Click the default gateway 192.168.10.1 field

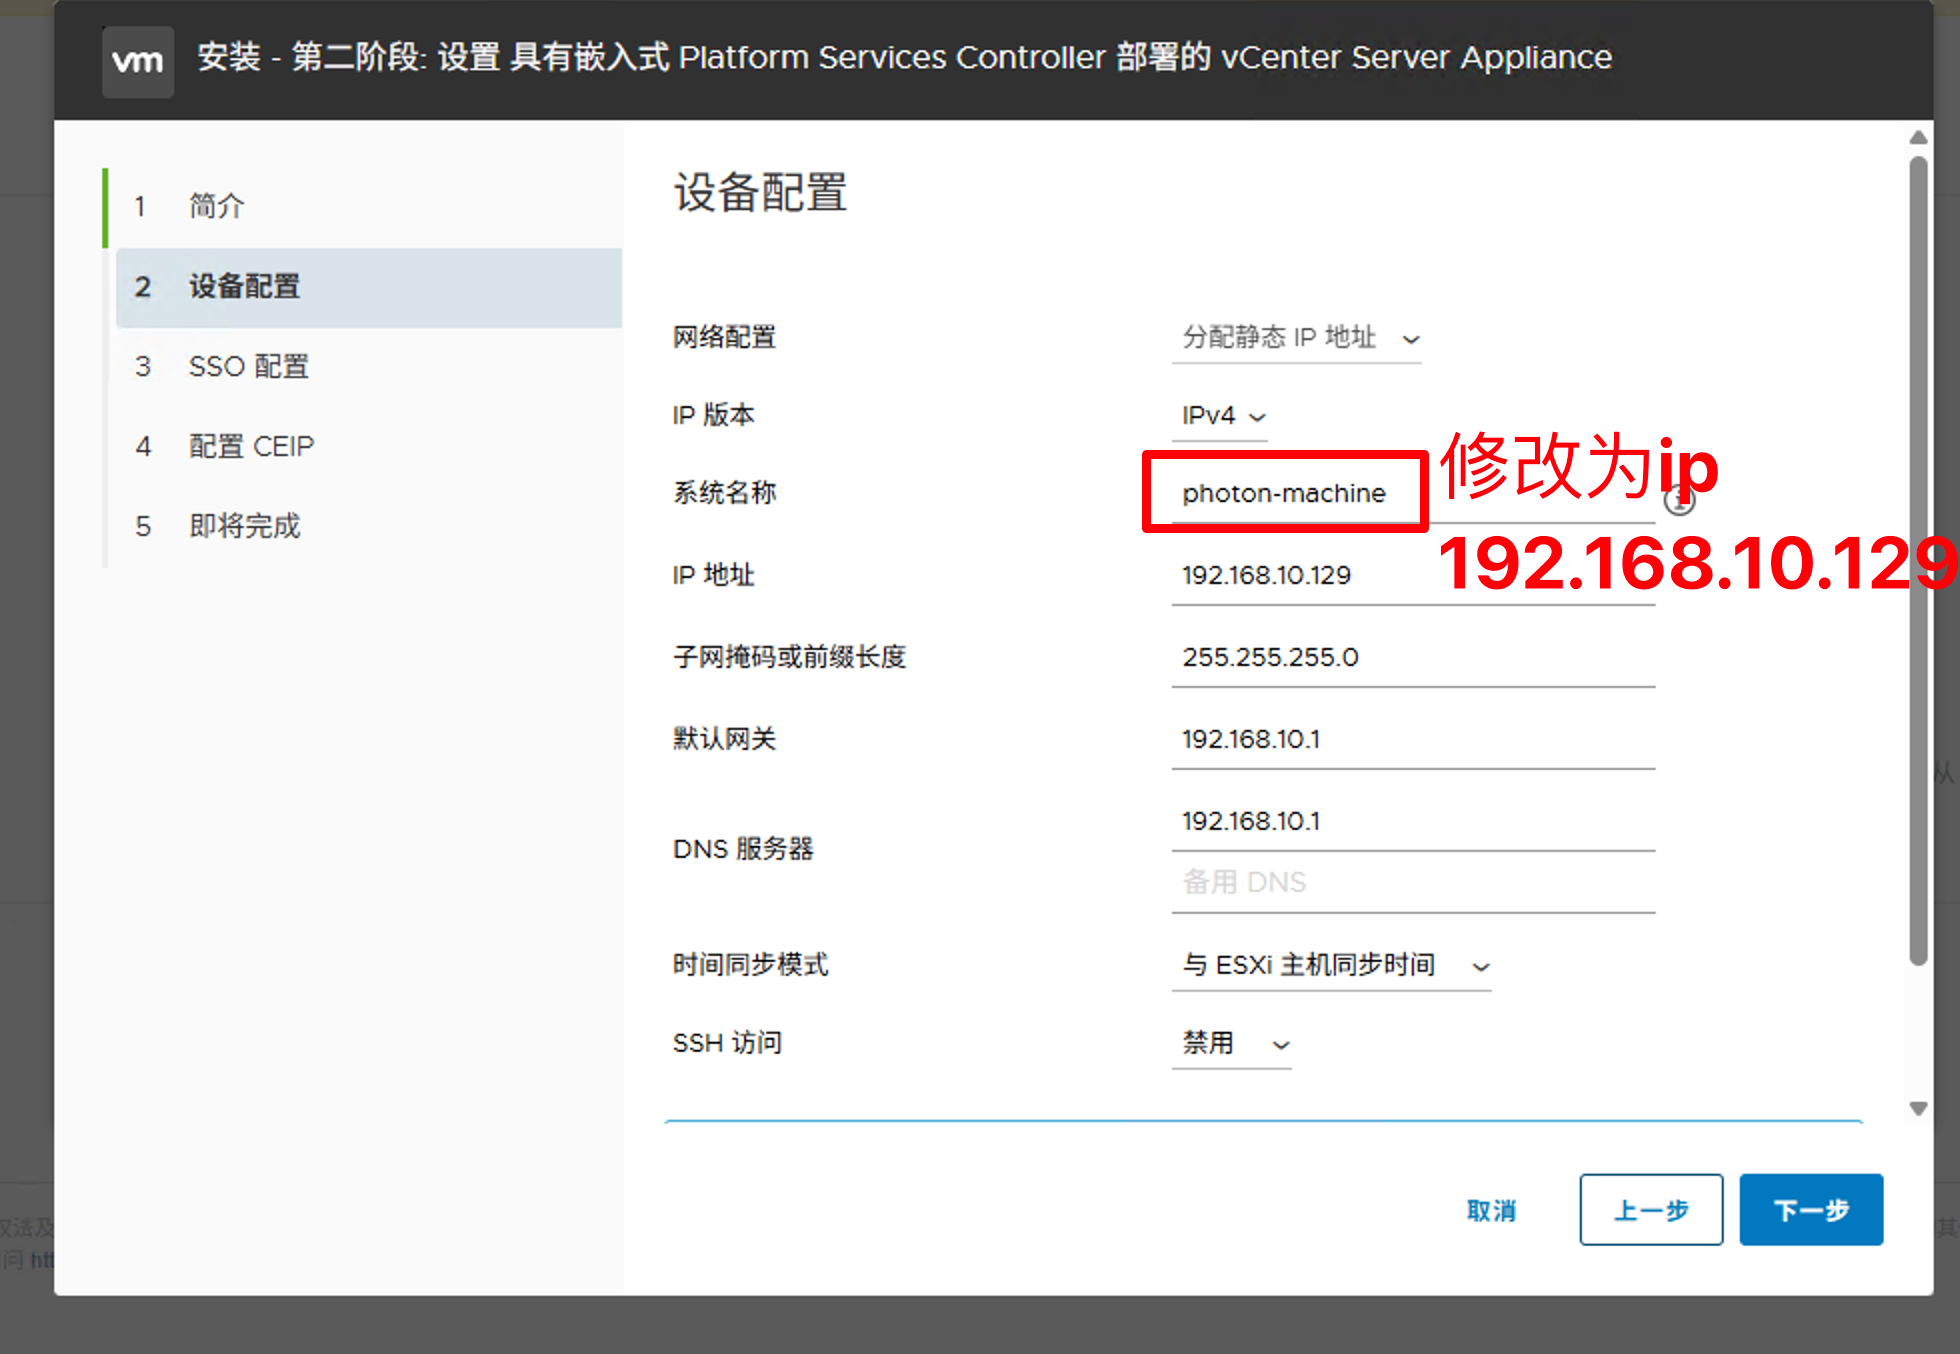click(x=1414, y=740)
